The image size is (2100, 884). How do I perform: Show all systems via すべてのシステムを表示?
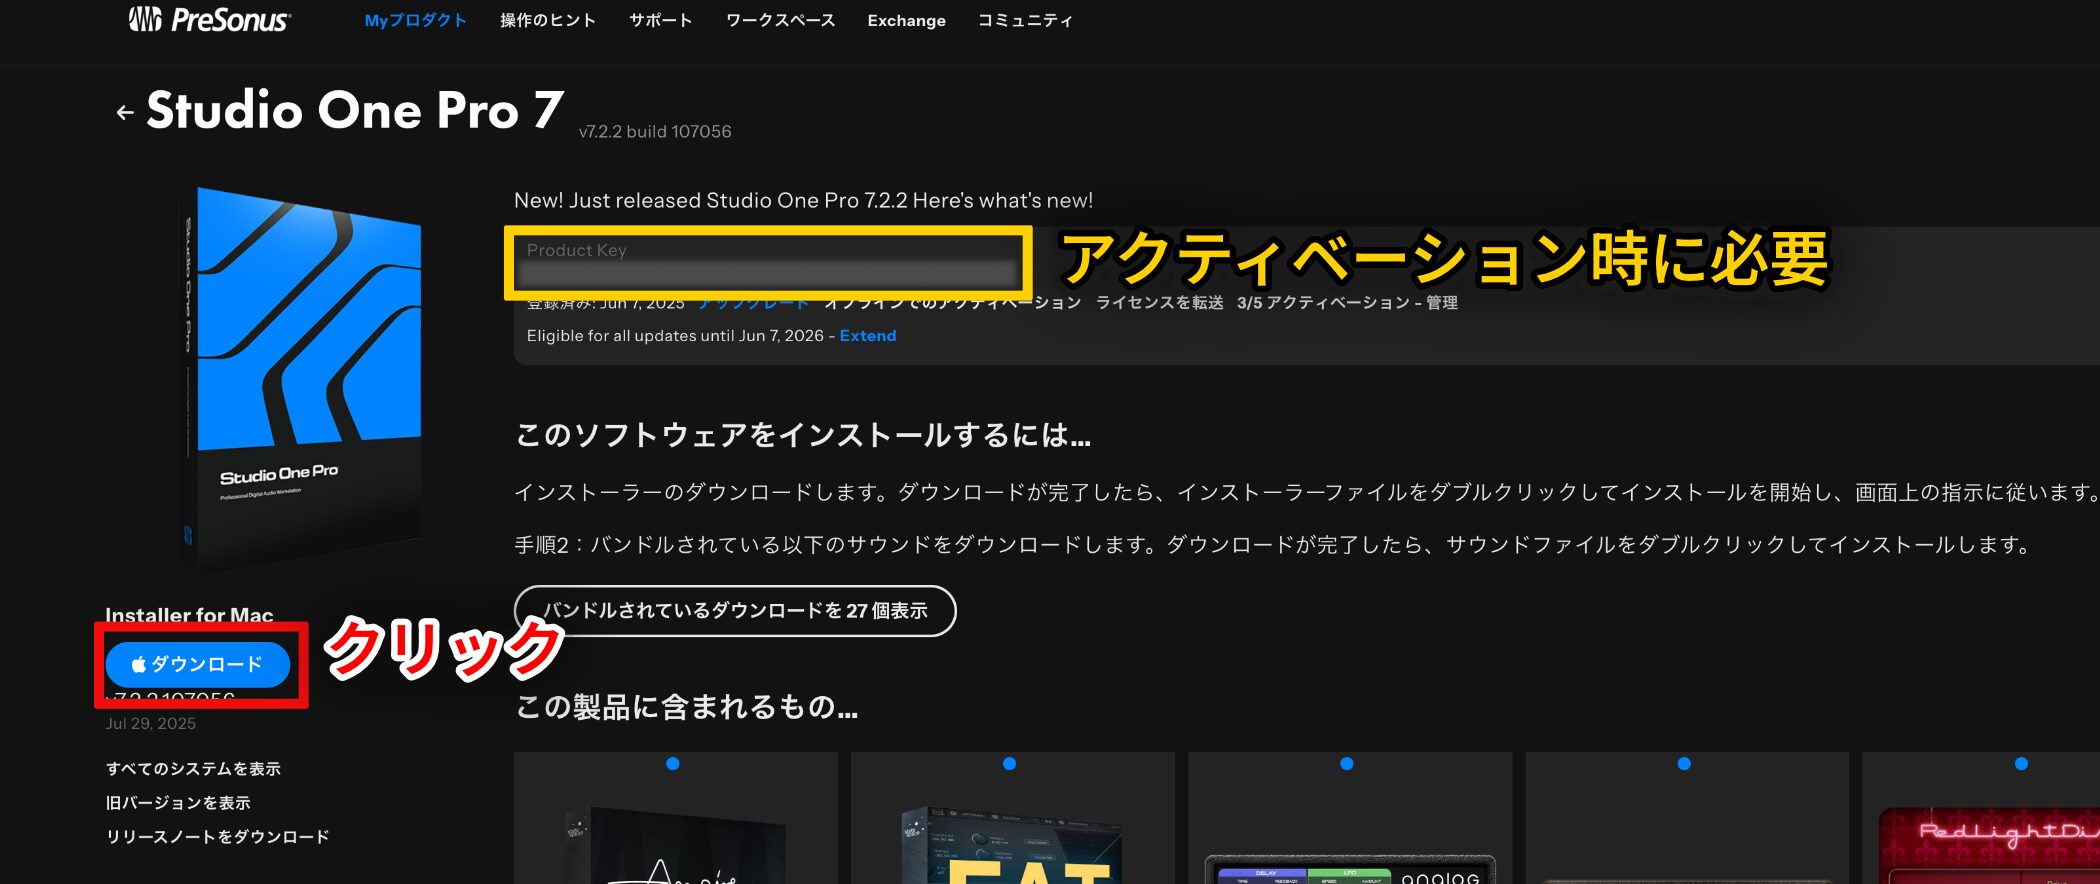point(193,769)
